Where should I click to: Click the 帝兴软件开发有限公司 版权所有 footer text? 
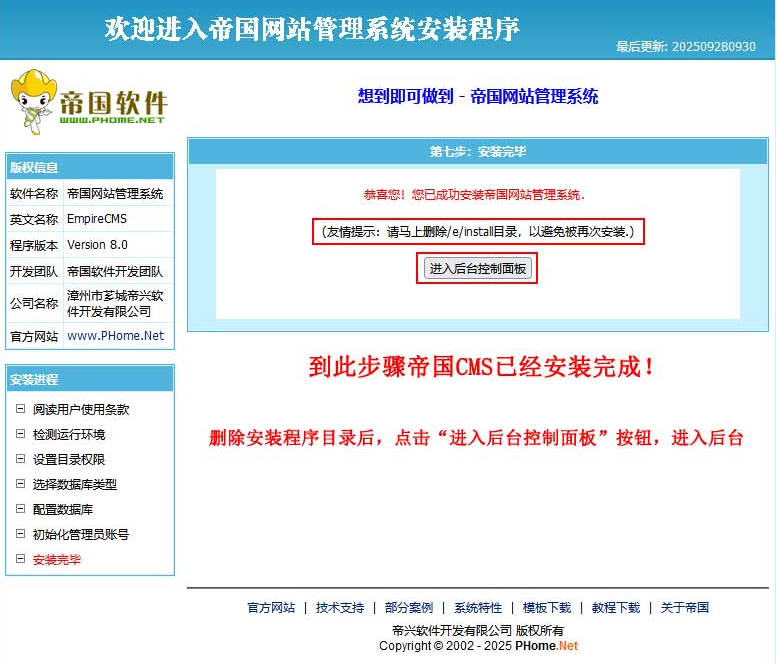pos(478,630)
